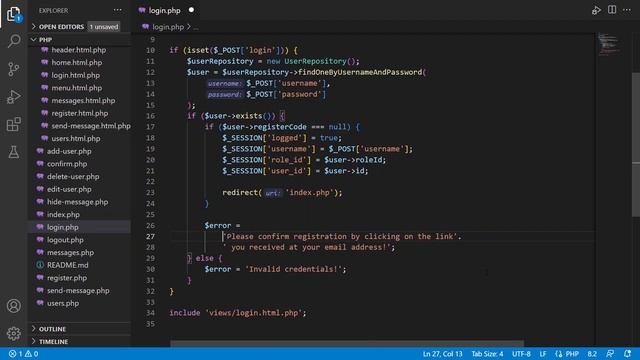Change the LF end of line sequence
Viewport: 640px width, 360px height.
[x=543, y=354]
